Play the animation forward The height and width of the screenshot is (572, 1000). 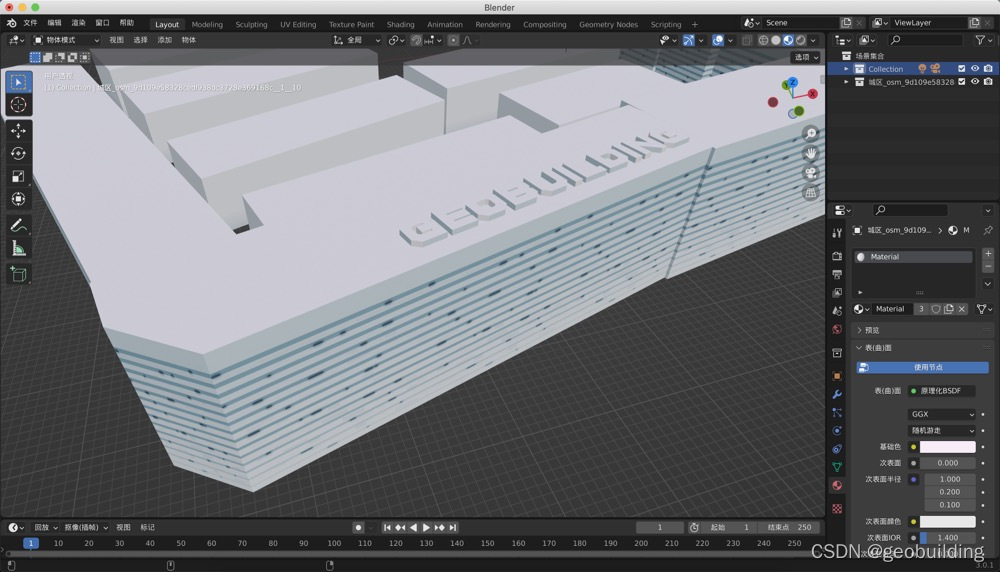[x=426, y=527]
